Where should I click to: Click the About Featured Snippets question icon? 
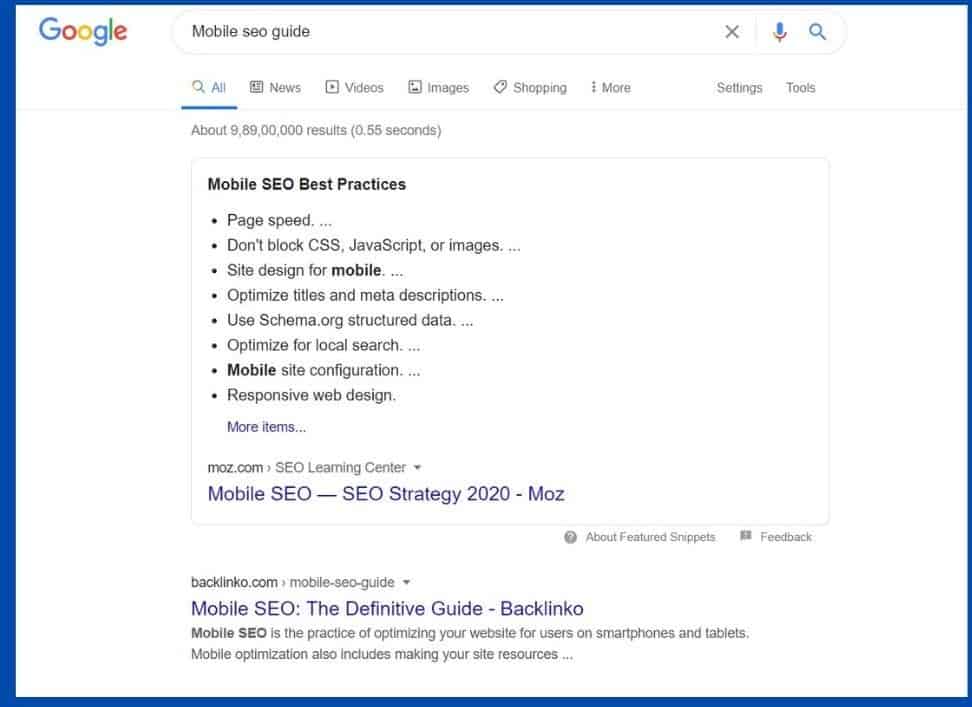pos(570,537)
